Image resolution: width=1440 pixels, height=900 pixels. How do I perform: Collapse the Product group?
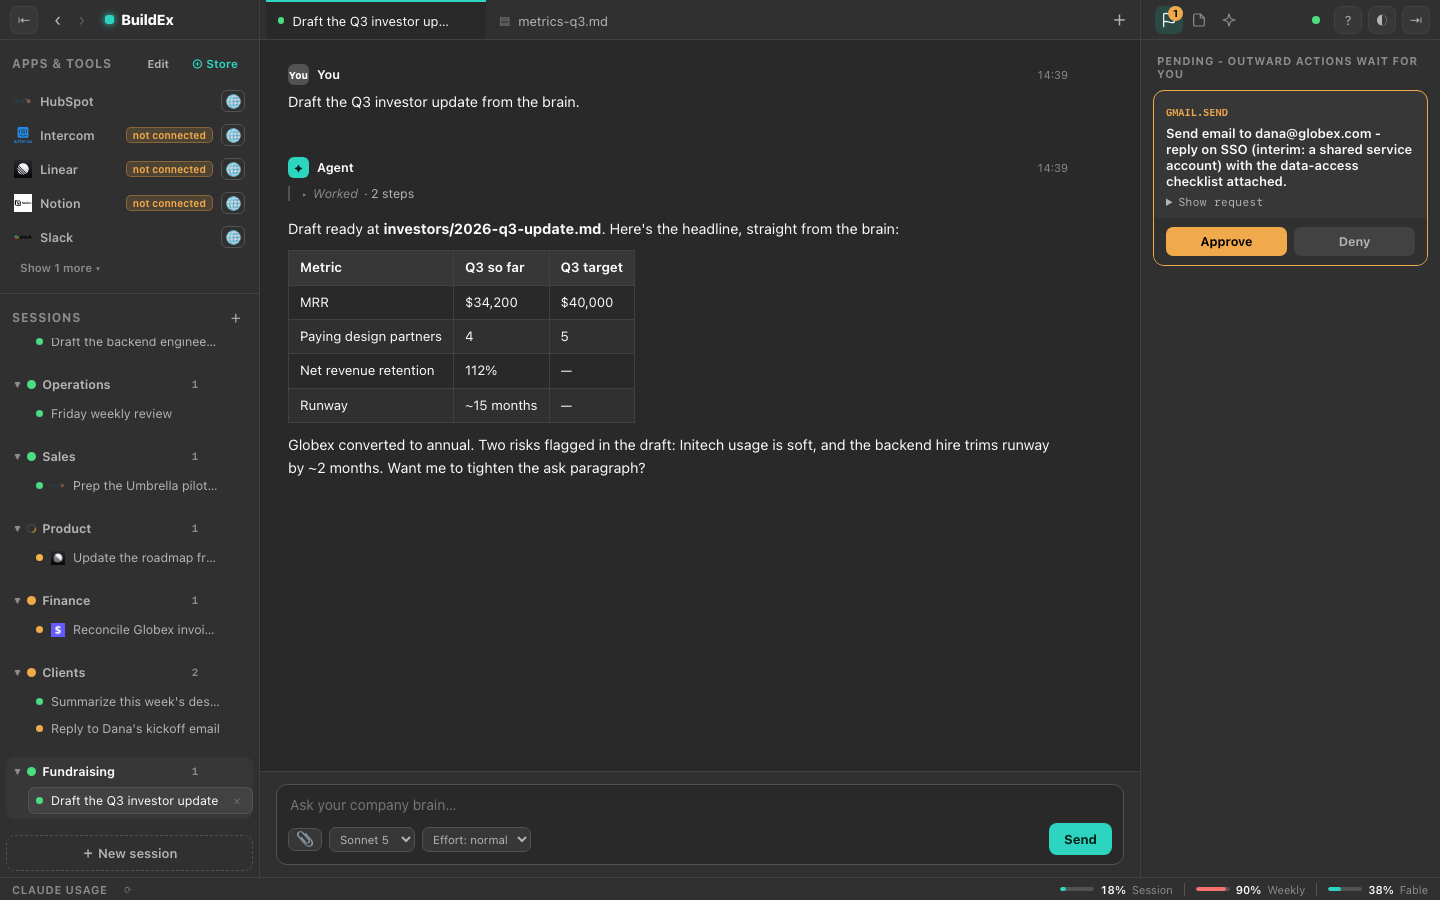coord(17,528)
